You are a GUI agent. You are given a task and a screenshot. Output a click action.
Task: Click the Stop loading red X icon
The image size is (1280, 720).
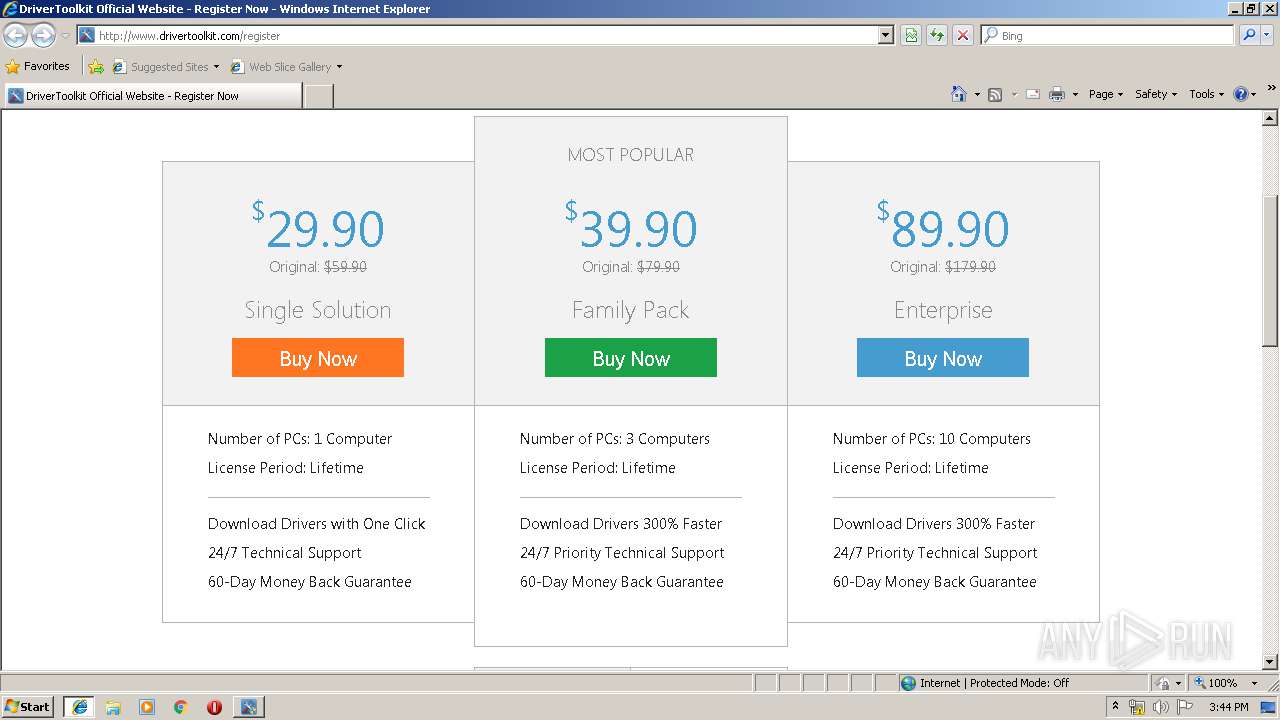pyautogui.click(x=962, y=35)
